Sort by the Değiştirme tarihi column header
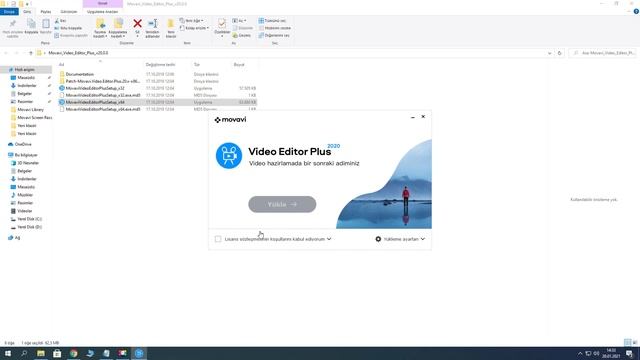The image size is (640, 360). (x=160, y=64)
